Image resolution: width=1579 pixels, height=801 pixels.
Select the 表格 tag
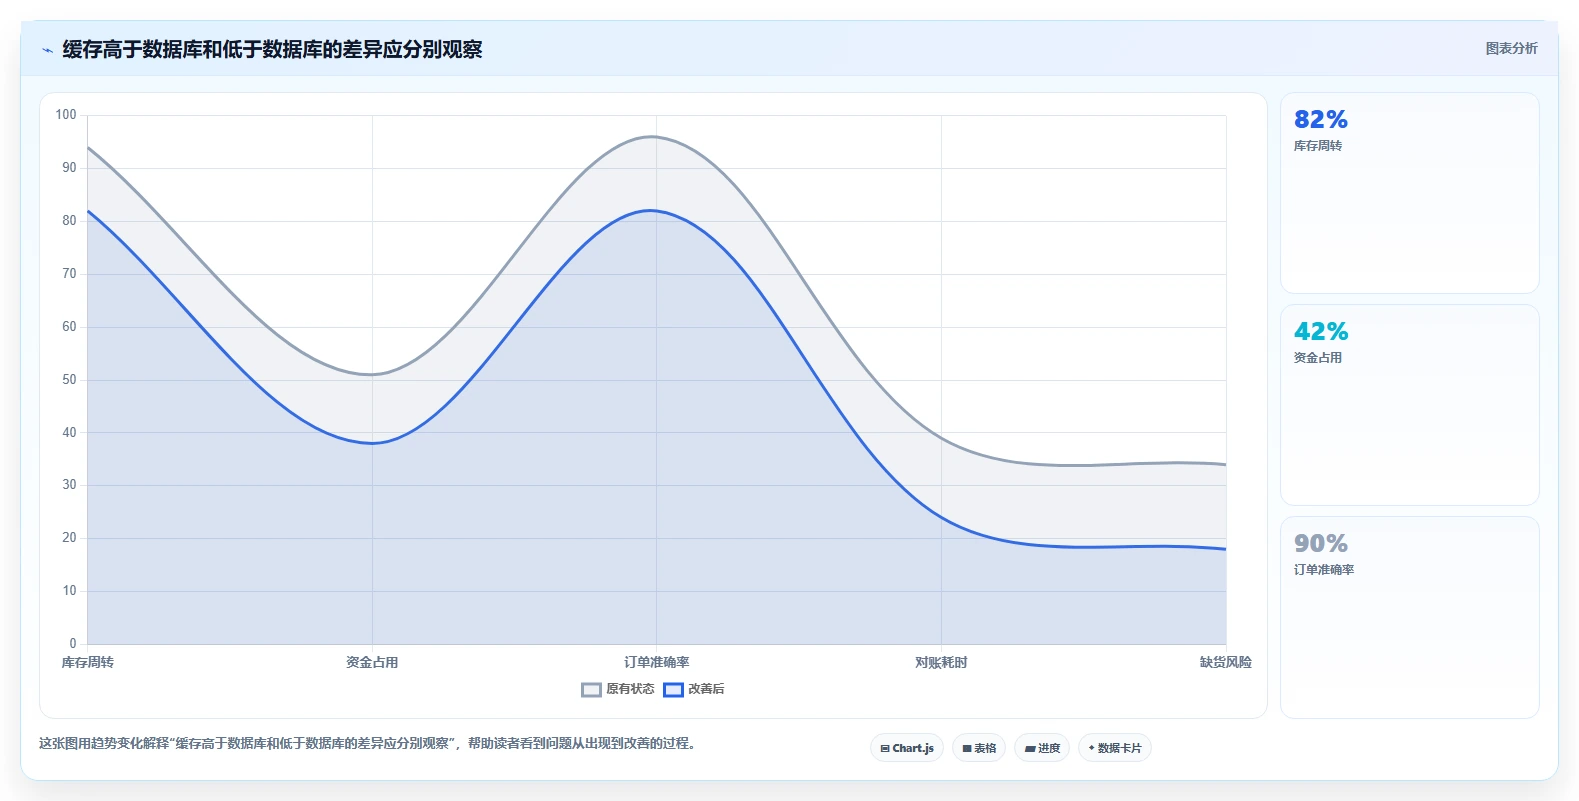[x=979, y=748]
